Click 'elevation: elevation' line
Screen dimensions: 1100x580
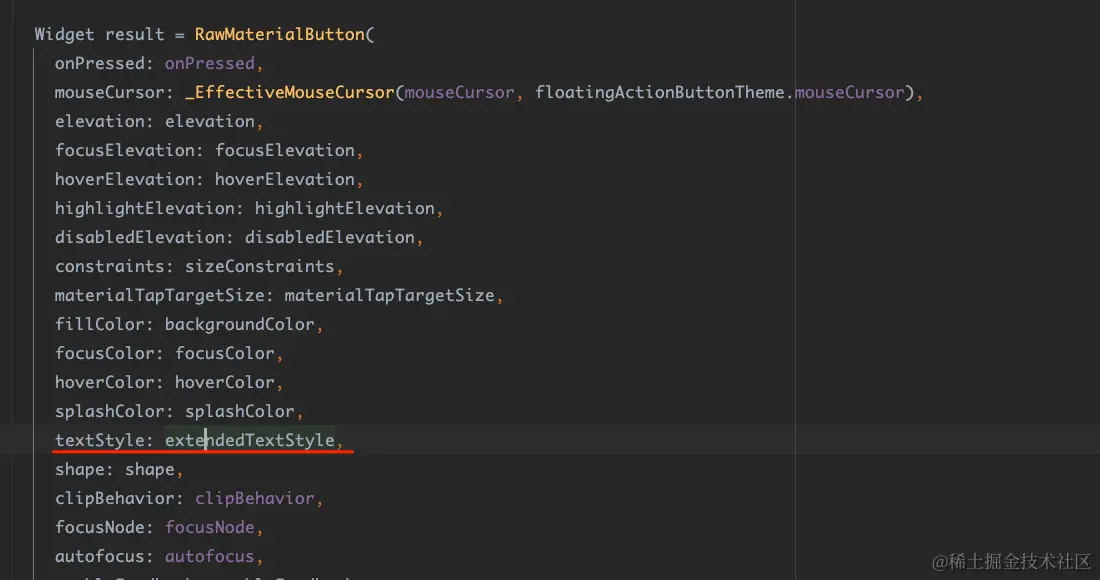coord(159,121)
